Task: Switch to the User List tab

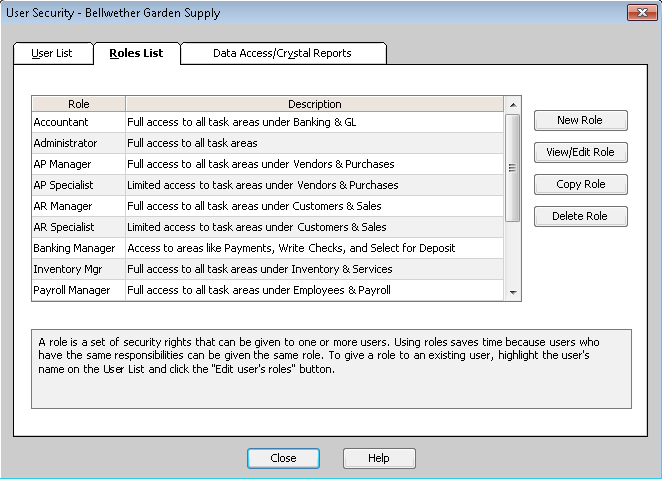Action: [52, 53]
